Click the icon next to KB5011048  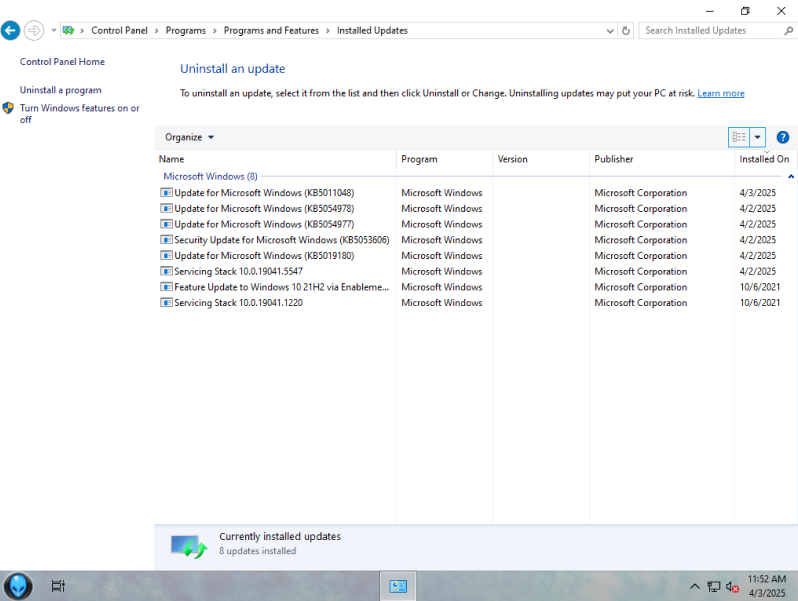coord(166,192)
